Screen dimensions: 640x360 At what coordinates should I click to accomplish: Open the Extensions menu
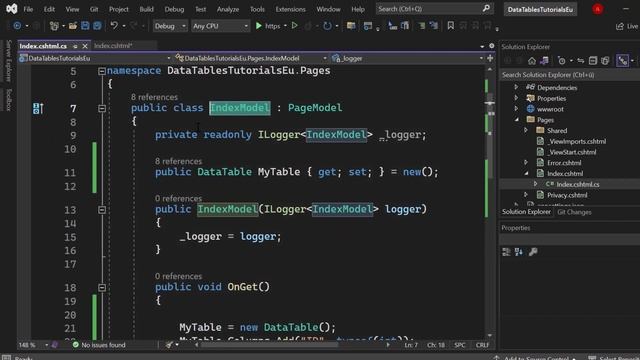click(x=290, y=9)
